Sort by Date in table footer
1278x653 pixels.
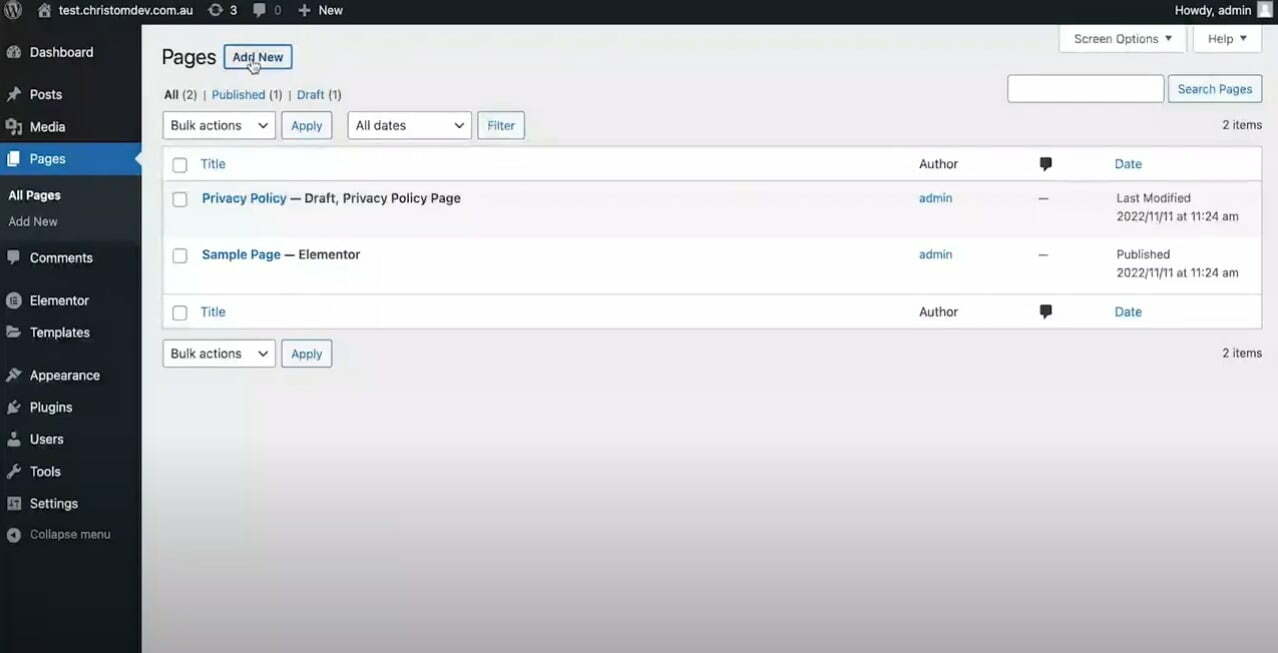pos(1128,312)
